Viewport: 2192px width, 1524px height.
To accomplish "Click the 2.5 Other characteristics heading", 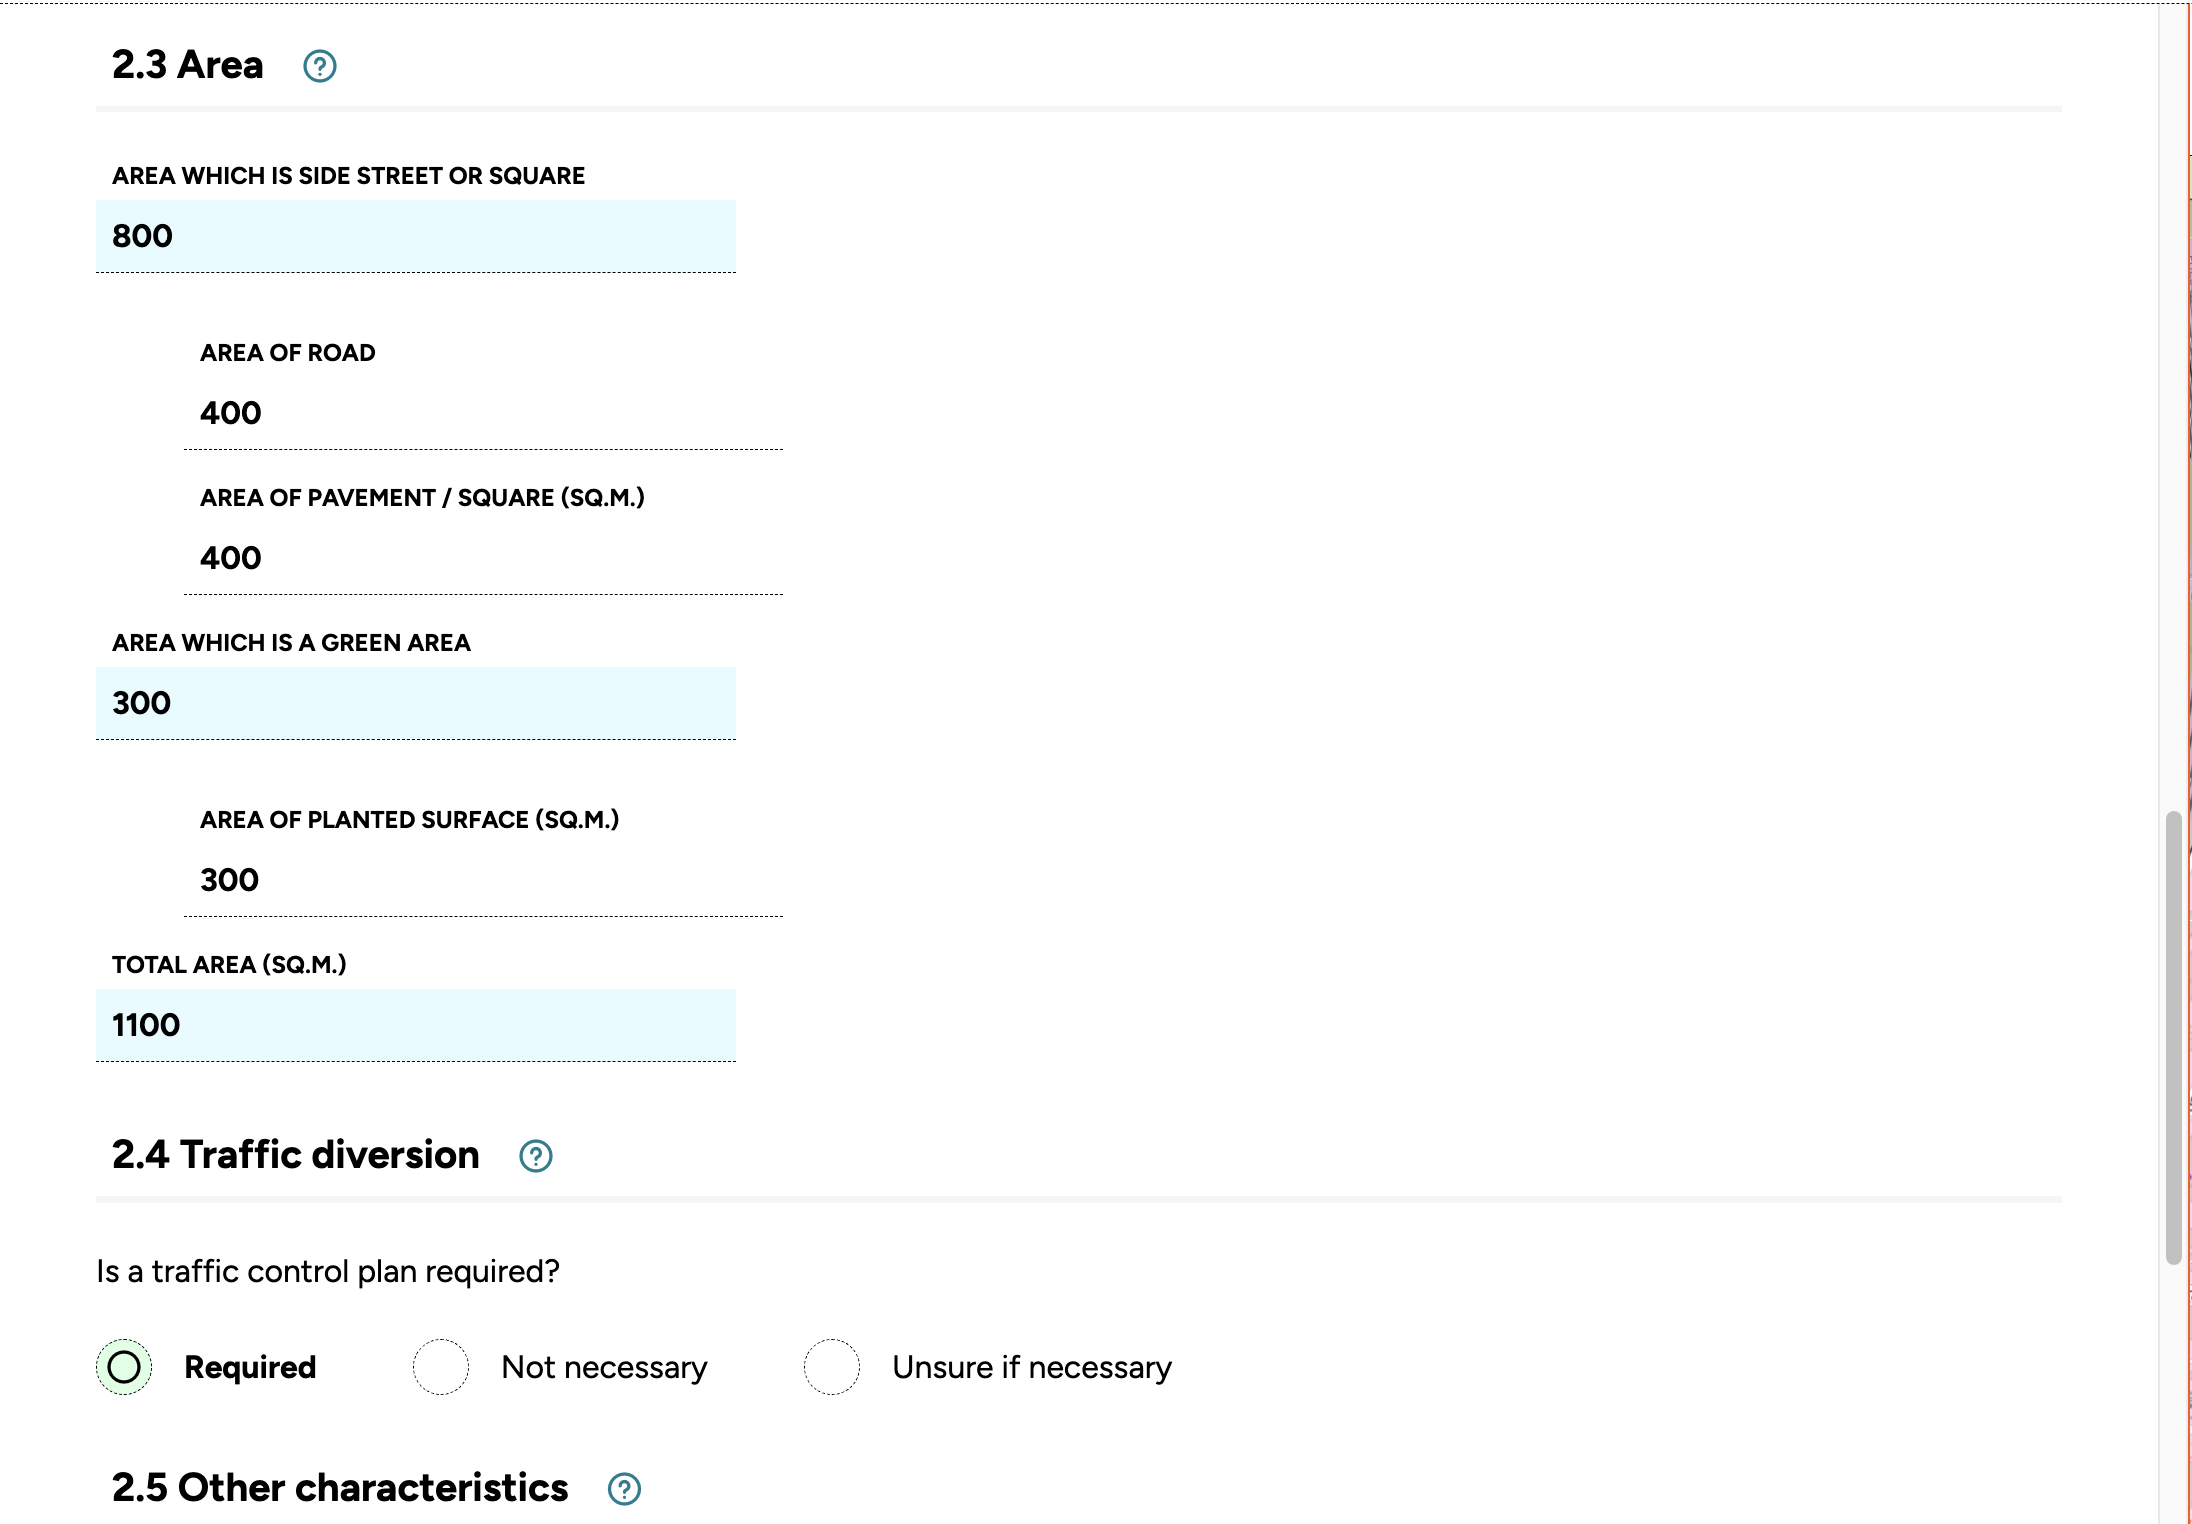I will pos(339,1488).
